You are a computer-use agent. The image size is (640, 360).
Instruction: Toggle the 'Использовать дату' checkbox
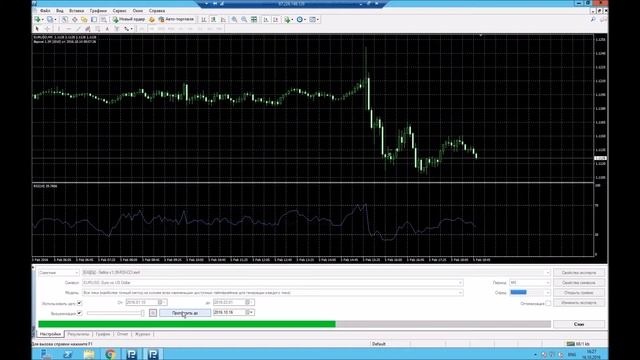(x=80, y=303)
